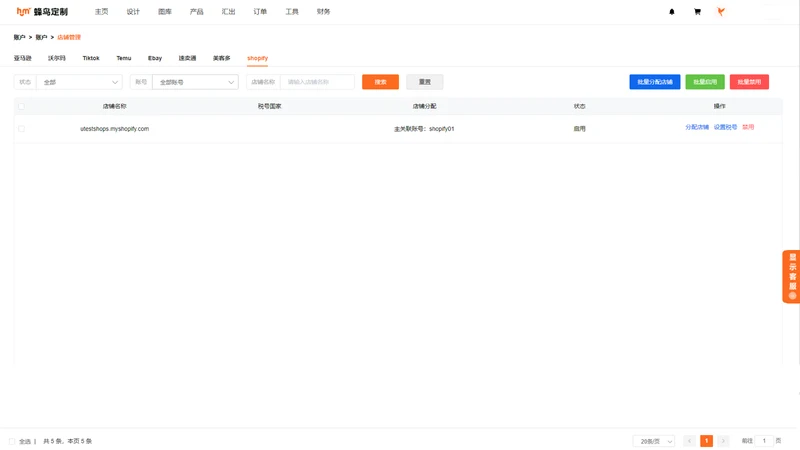
Task: Click the orange 搜索 search button
Action: click(x=380, y=82)
